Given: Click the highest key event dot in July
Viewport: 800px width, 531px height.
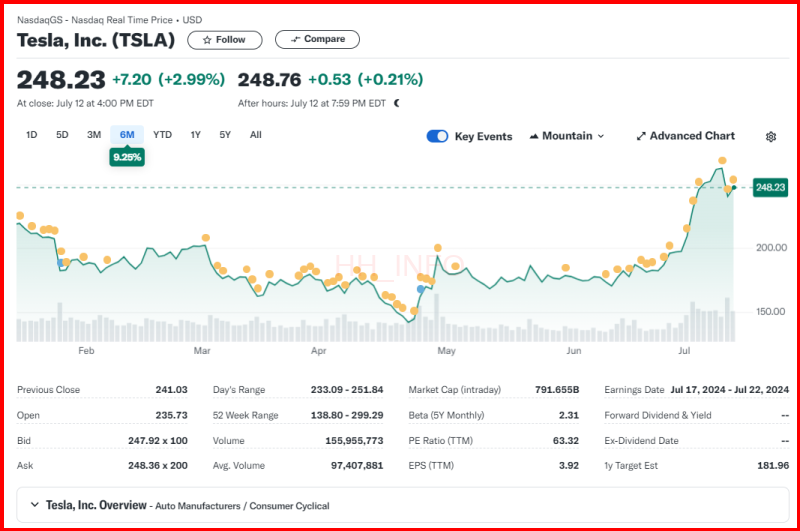Looking at the screenshot, I should (722, 161).
